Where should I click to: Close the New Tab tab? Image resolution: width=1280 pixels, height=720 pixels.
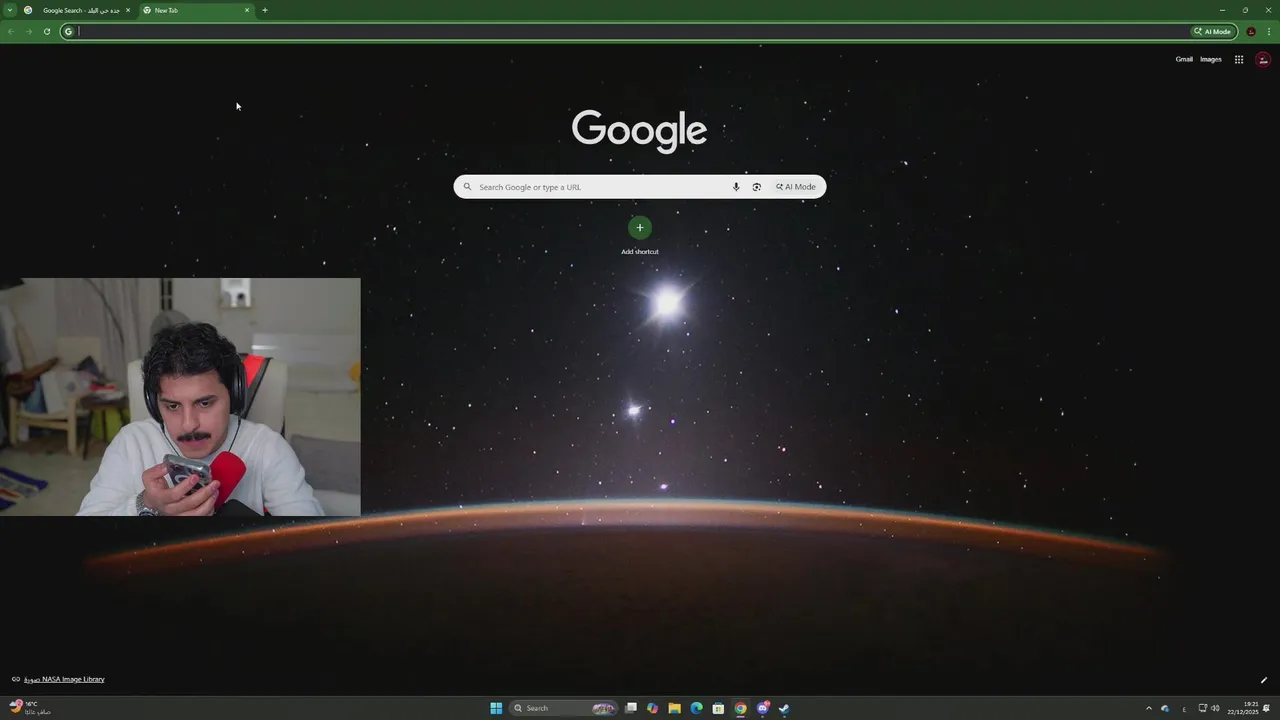pyautogui.click(x=247, y=10)
